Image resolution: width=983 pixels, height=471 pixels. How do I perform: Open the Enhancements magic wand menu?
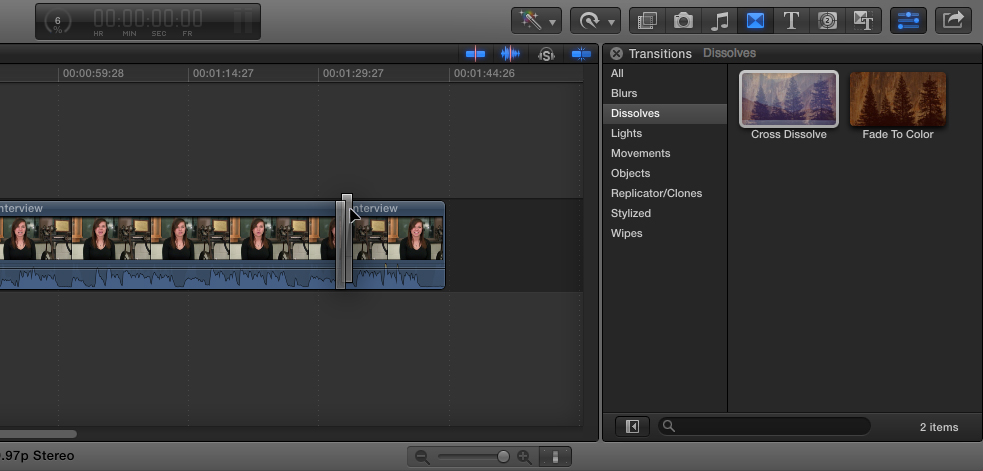[x=536, y=21]
